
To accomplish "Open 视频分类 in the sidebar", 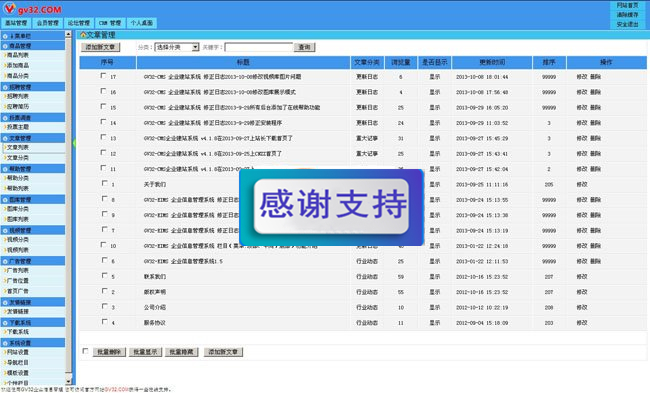I will click(x=18, y=240).
